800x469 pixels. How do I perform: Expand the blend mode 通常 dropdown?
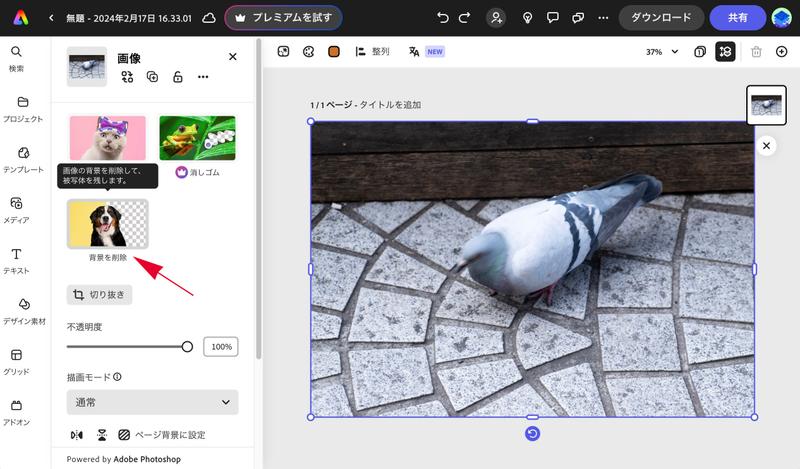[x=152, y=402]
